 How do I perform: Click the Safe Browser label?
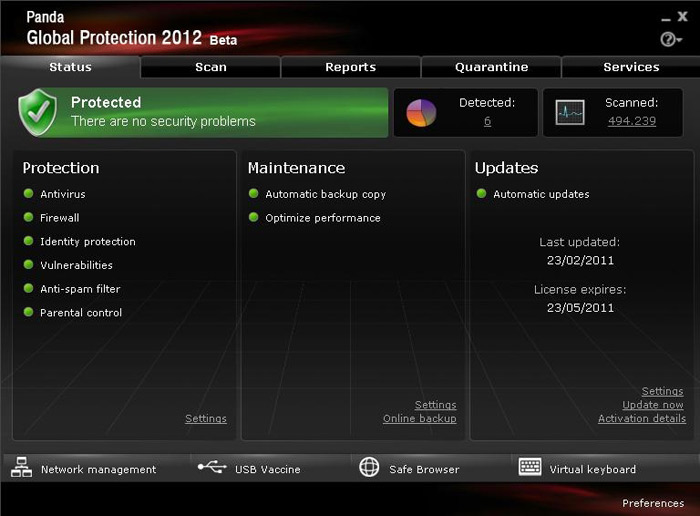pyautogui.click(x=424, y=470)
